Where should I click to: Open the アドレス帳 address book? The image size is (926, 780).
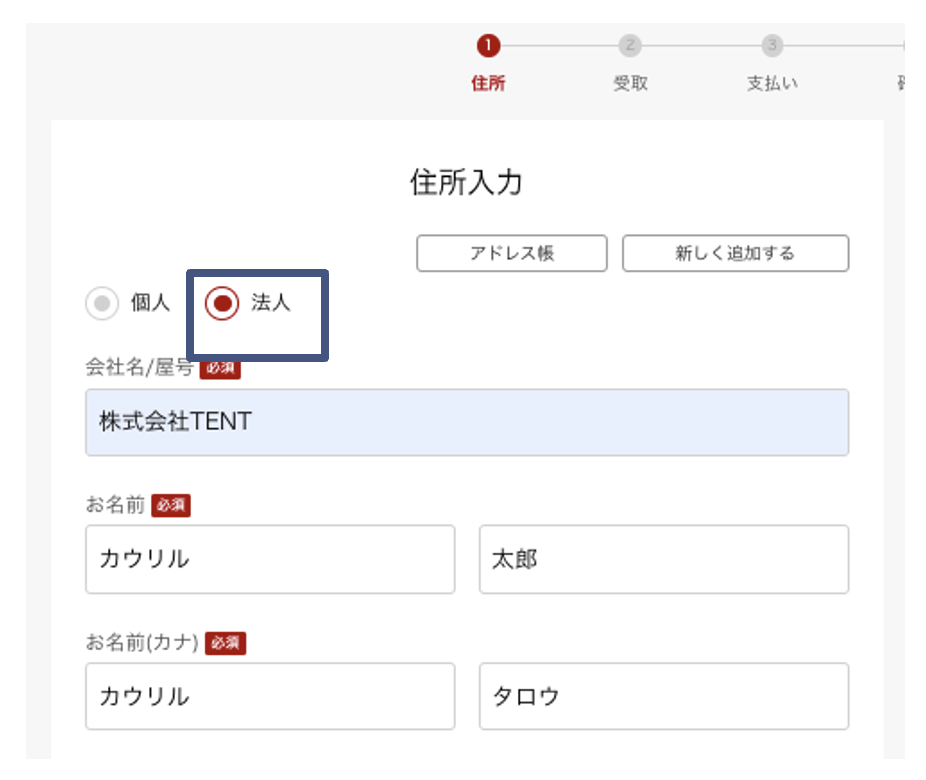click(511, 254)
